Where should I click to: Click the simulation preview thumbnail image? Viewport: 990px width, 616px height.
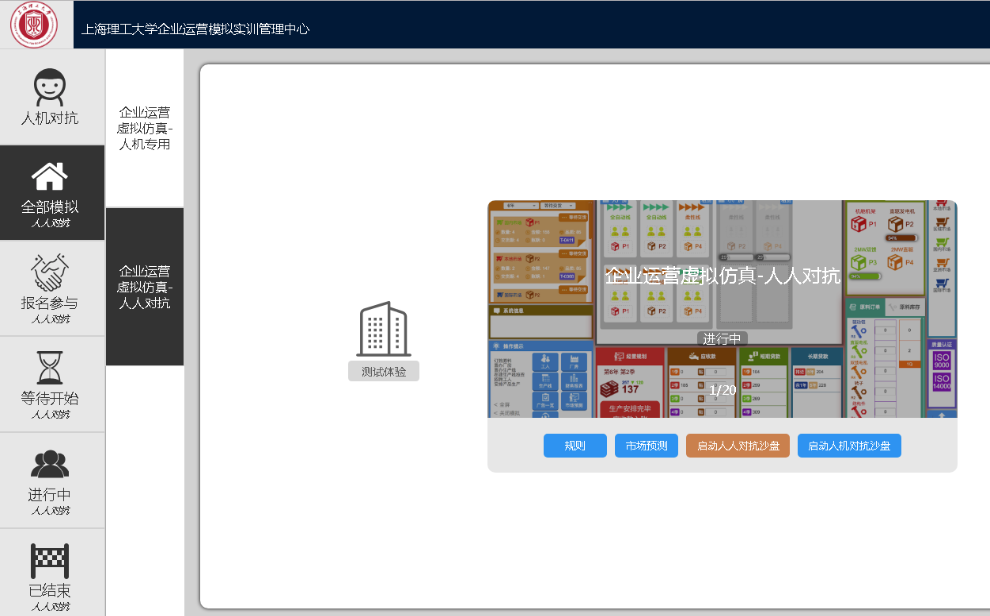coord(722,309)
